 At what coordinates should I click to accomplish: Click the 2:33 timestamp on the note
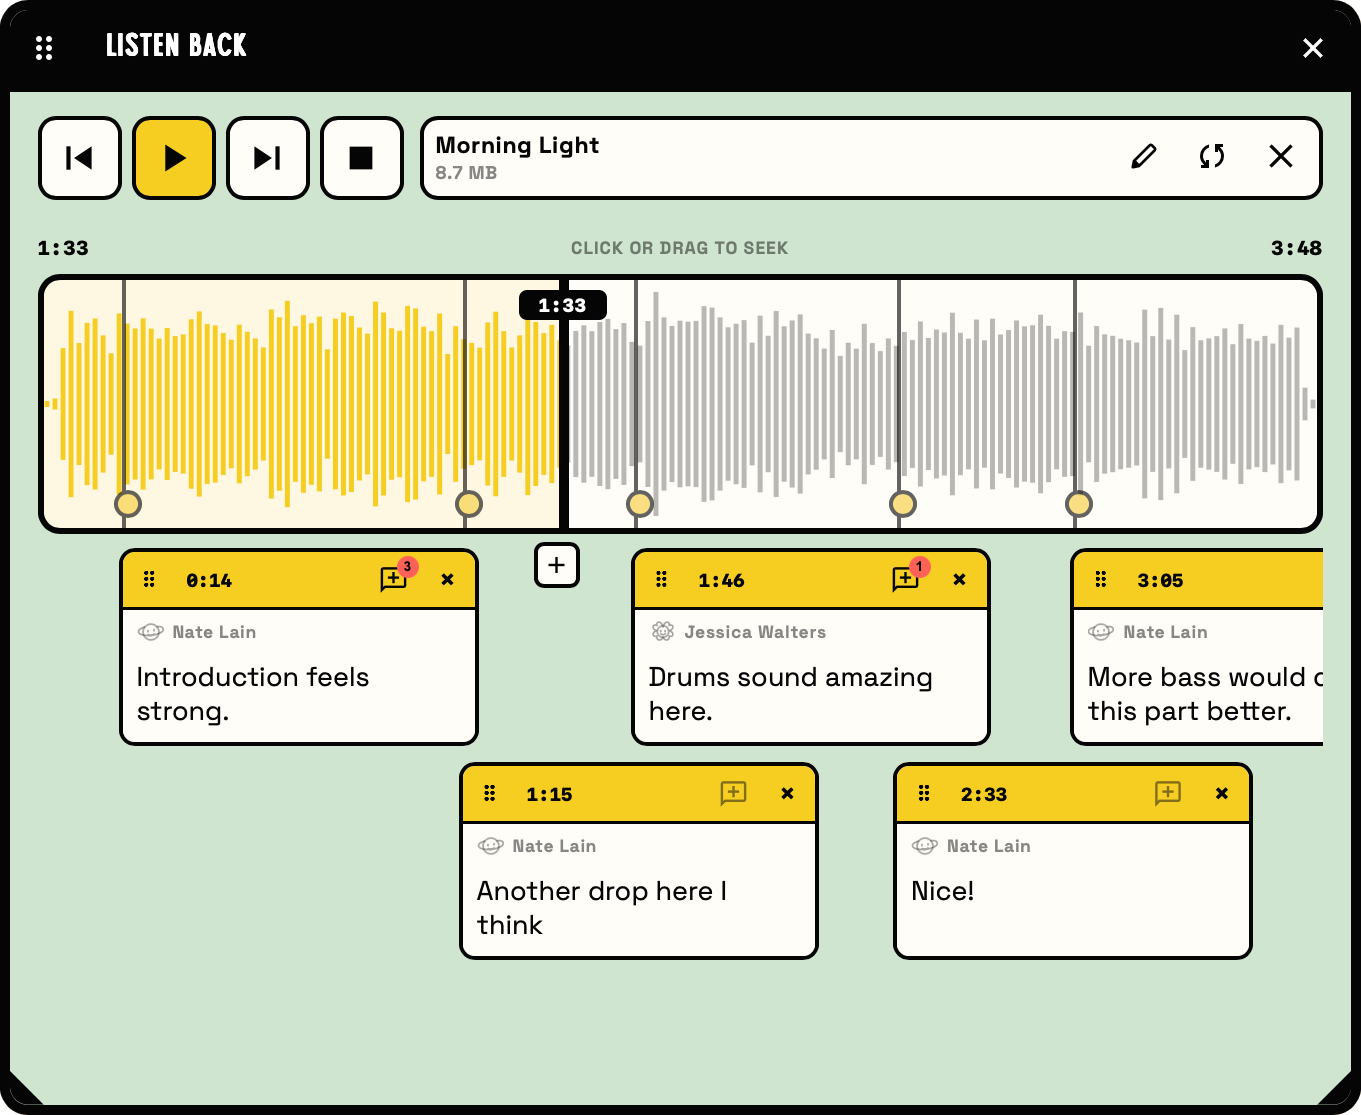[983, 795]
